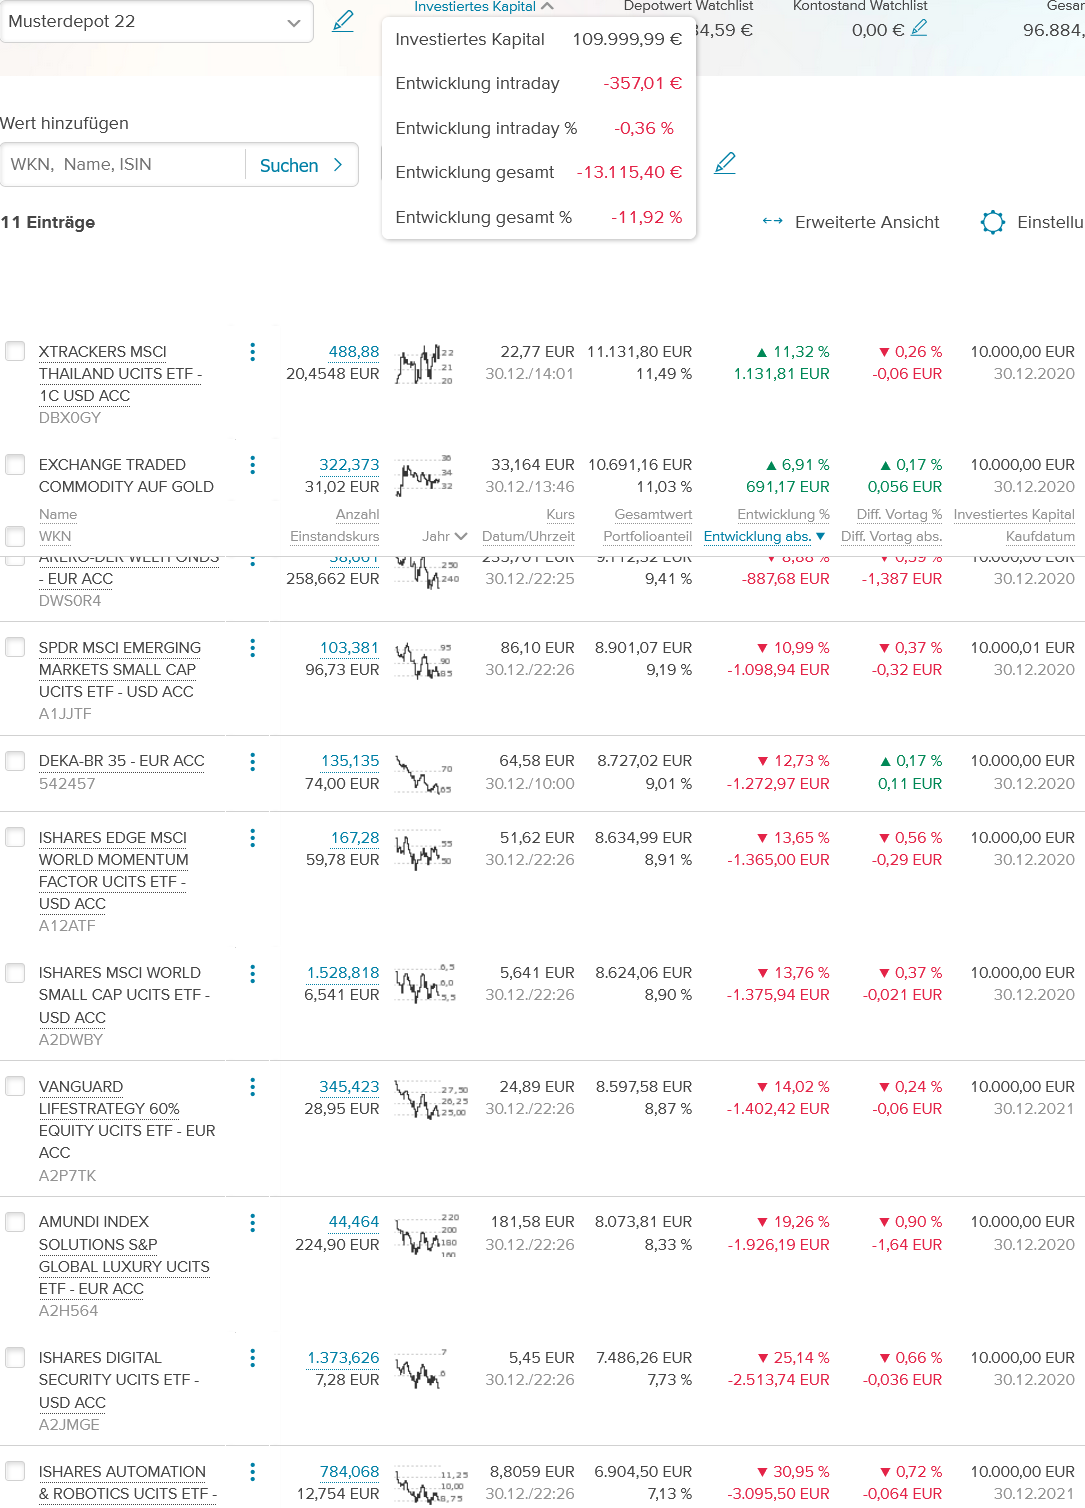This screenshot has width=1085, height=1508.
Task: Click the Suchen search button
Action: [x=301, y=165]
